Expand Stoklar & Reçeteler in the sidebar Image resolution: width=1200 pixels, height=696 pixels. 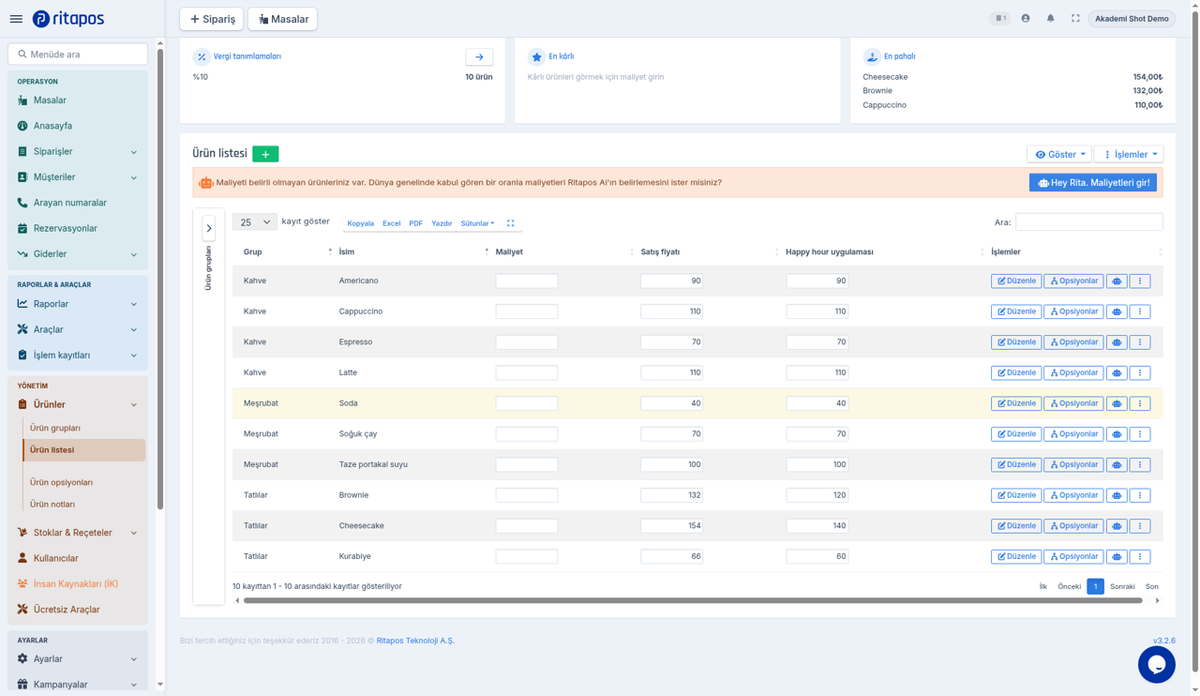[x=76, y=533]
